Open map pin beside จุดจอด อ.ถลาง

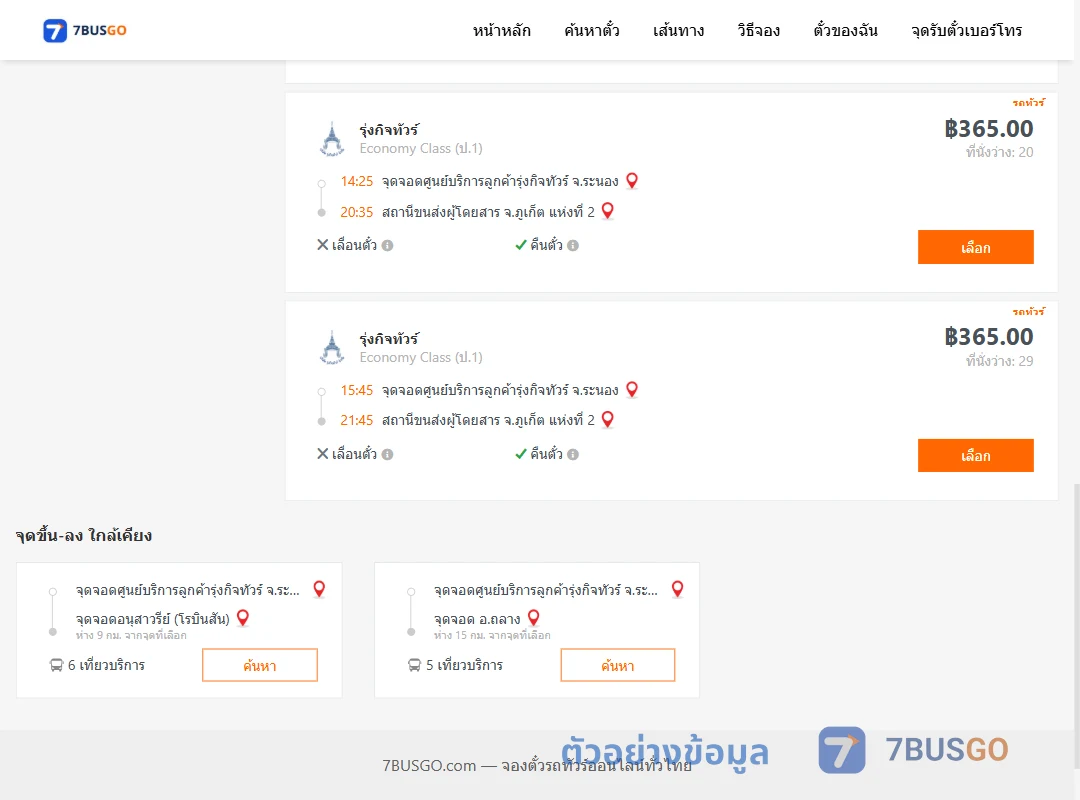534,618
